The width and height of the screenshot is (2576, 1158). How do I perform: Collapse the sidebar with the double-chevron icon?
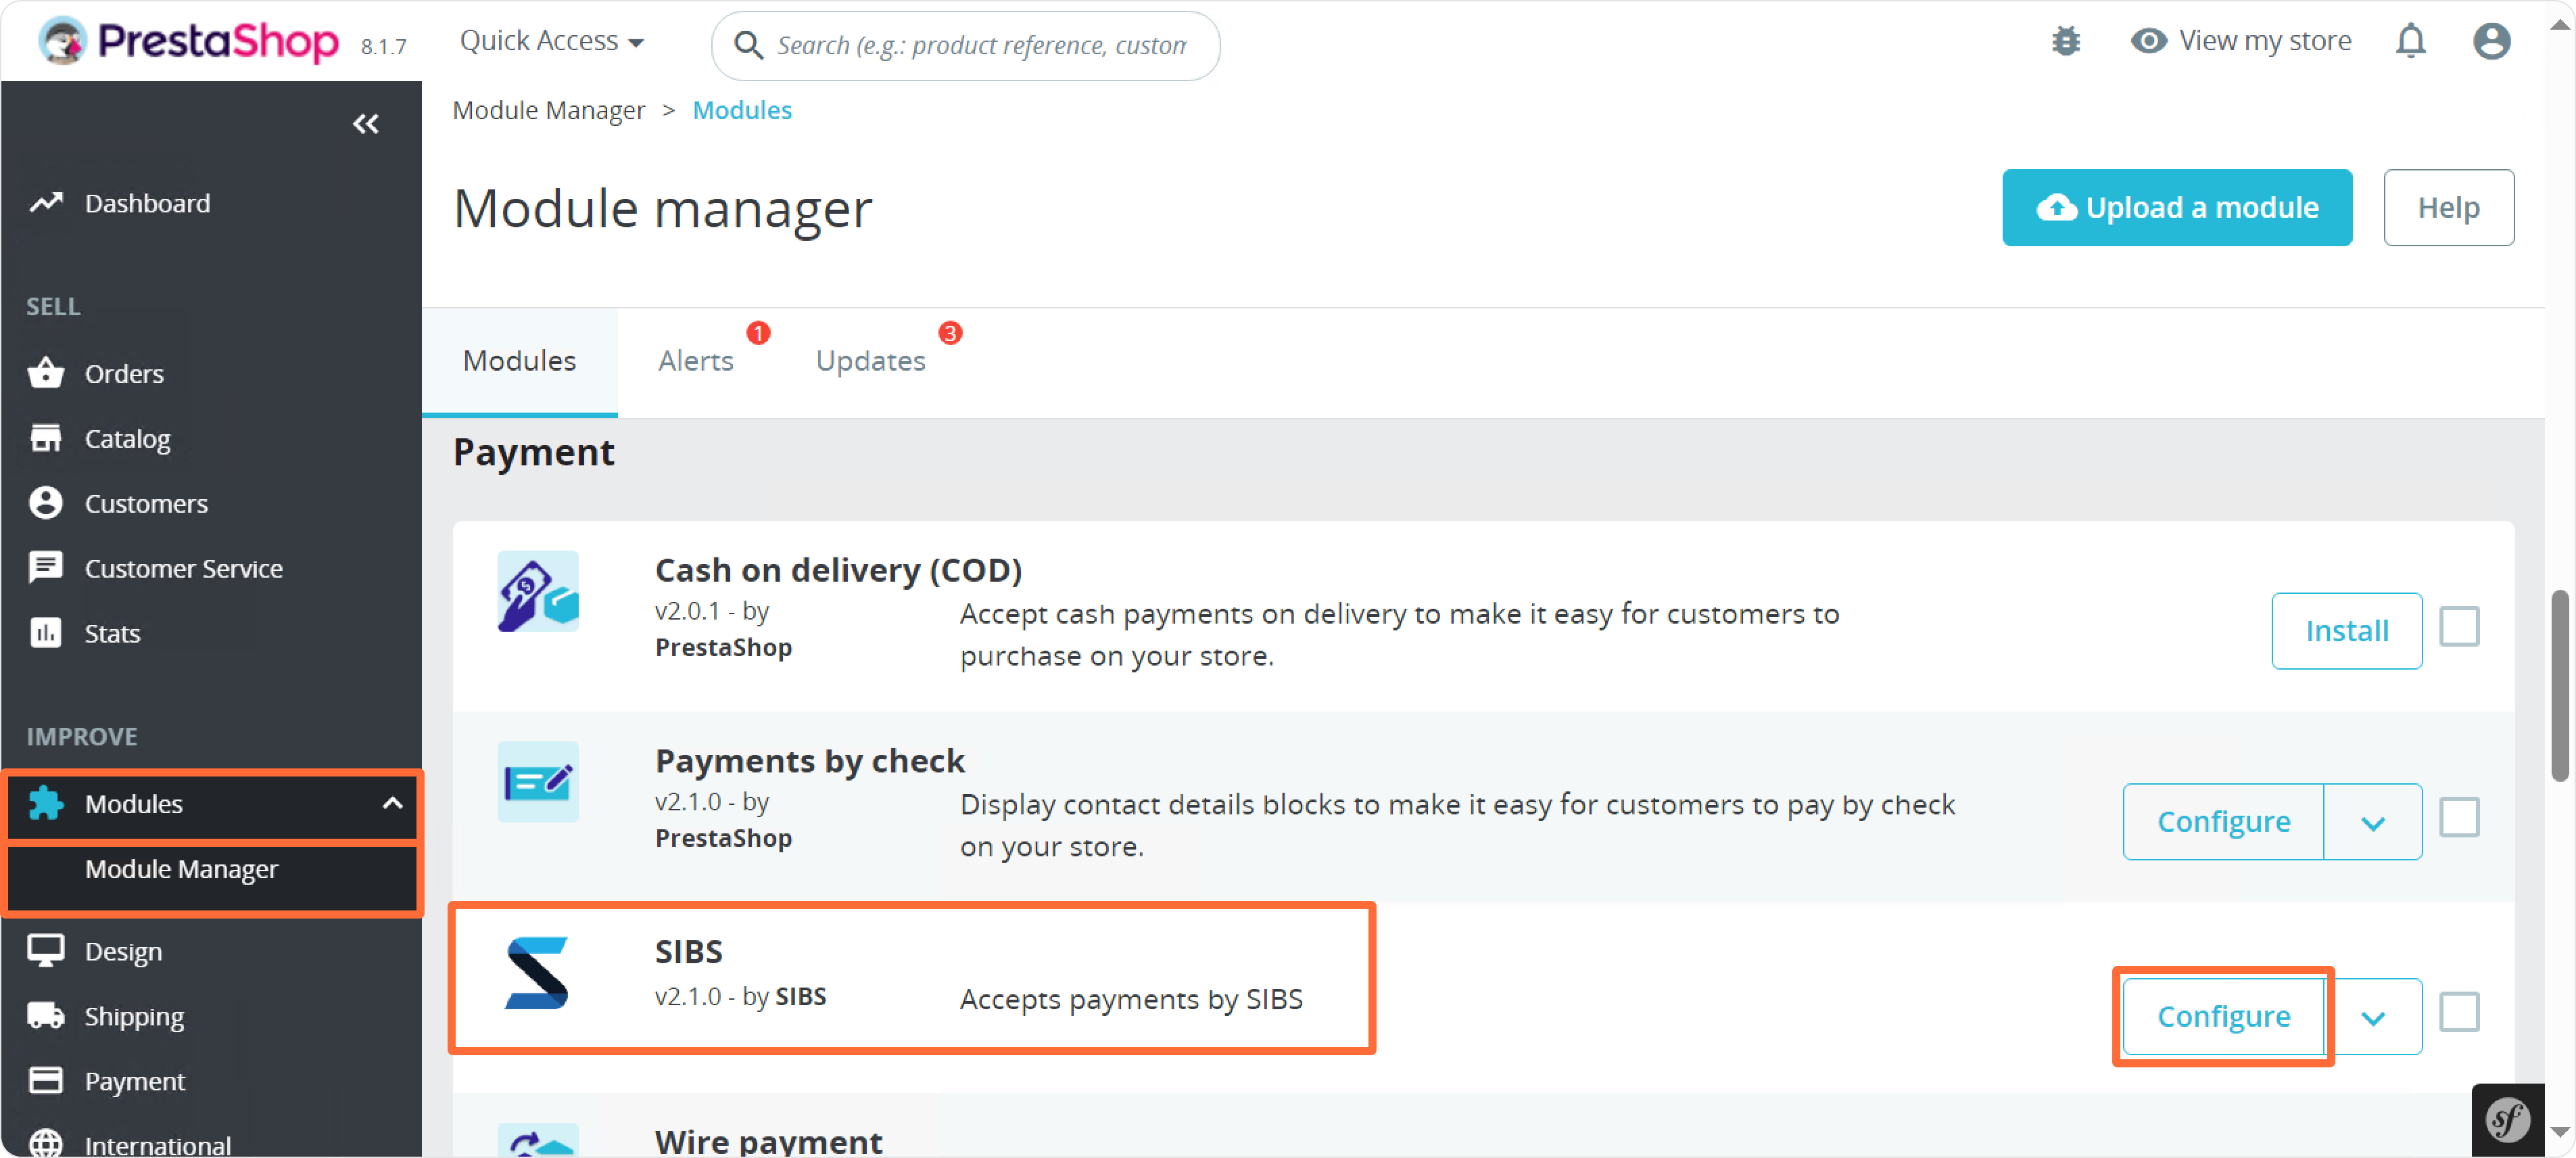[x=366, y=124]
